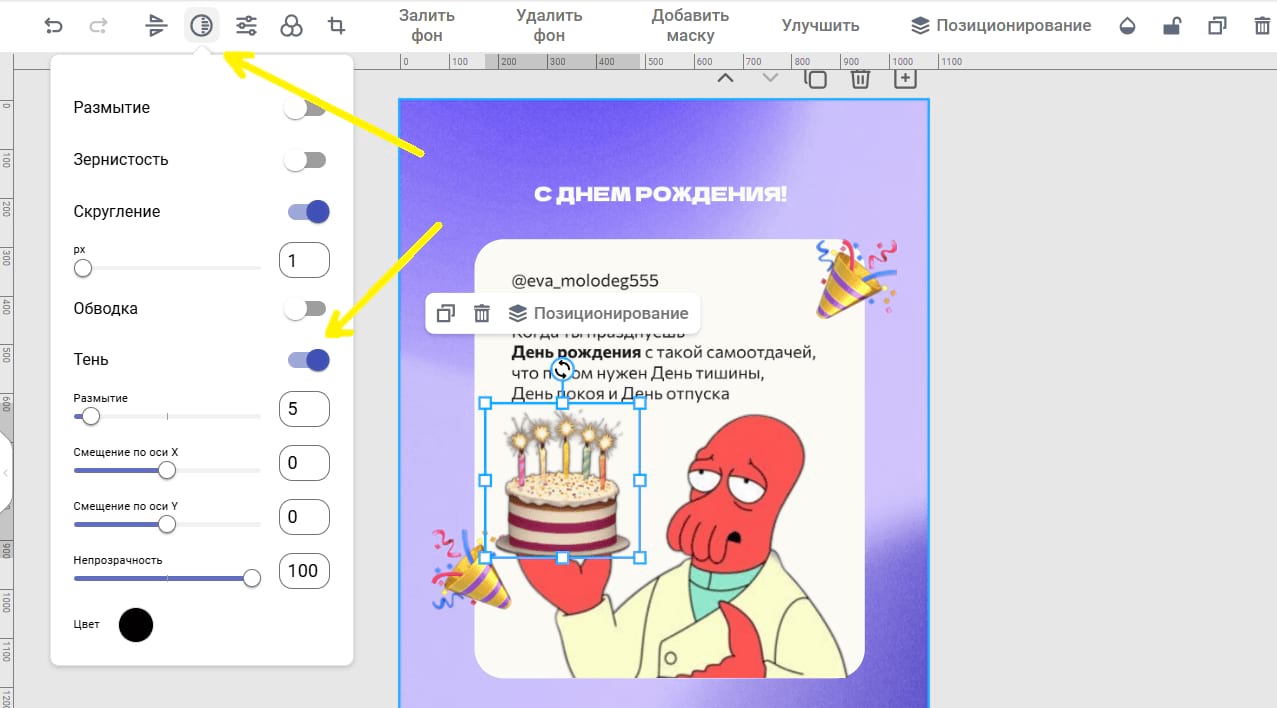The width and height of the screenshot is (1277, 708).
Task: Focus the X offset value field
Action: (304, 463)
